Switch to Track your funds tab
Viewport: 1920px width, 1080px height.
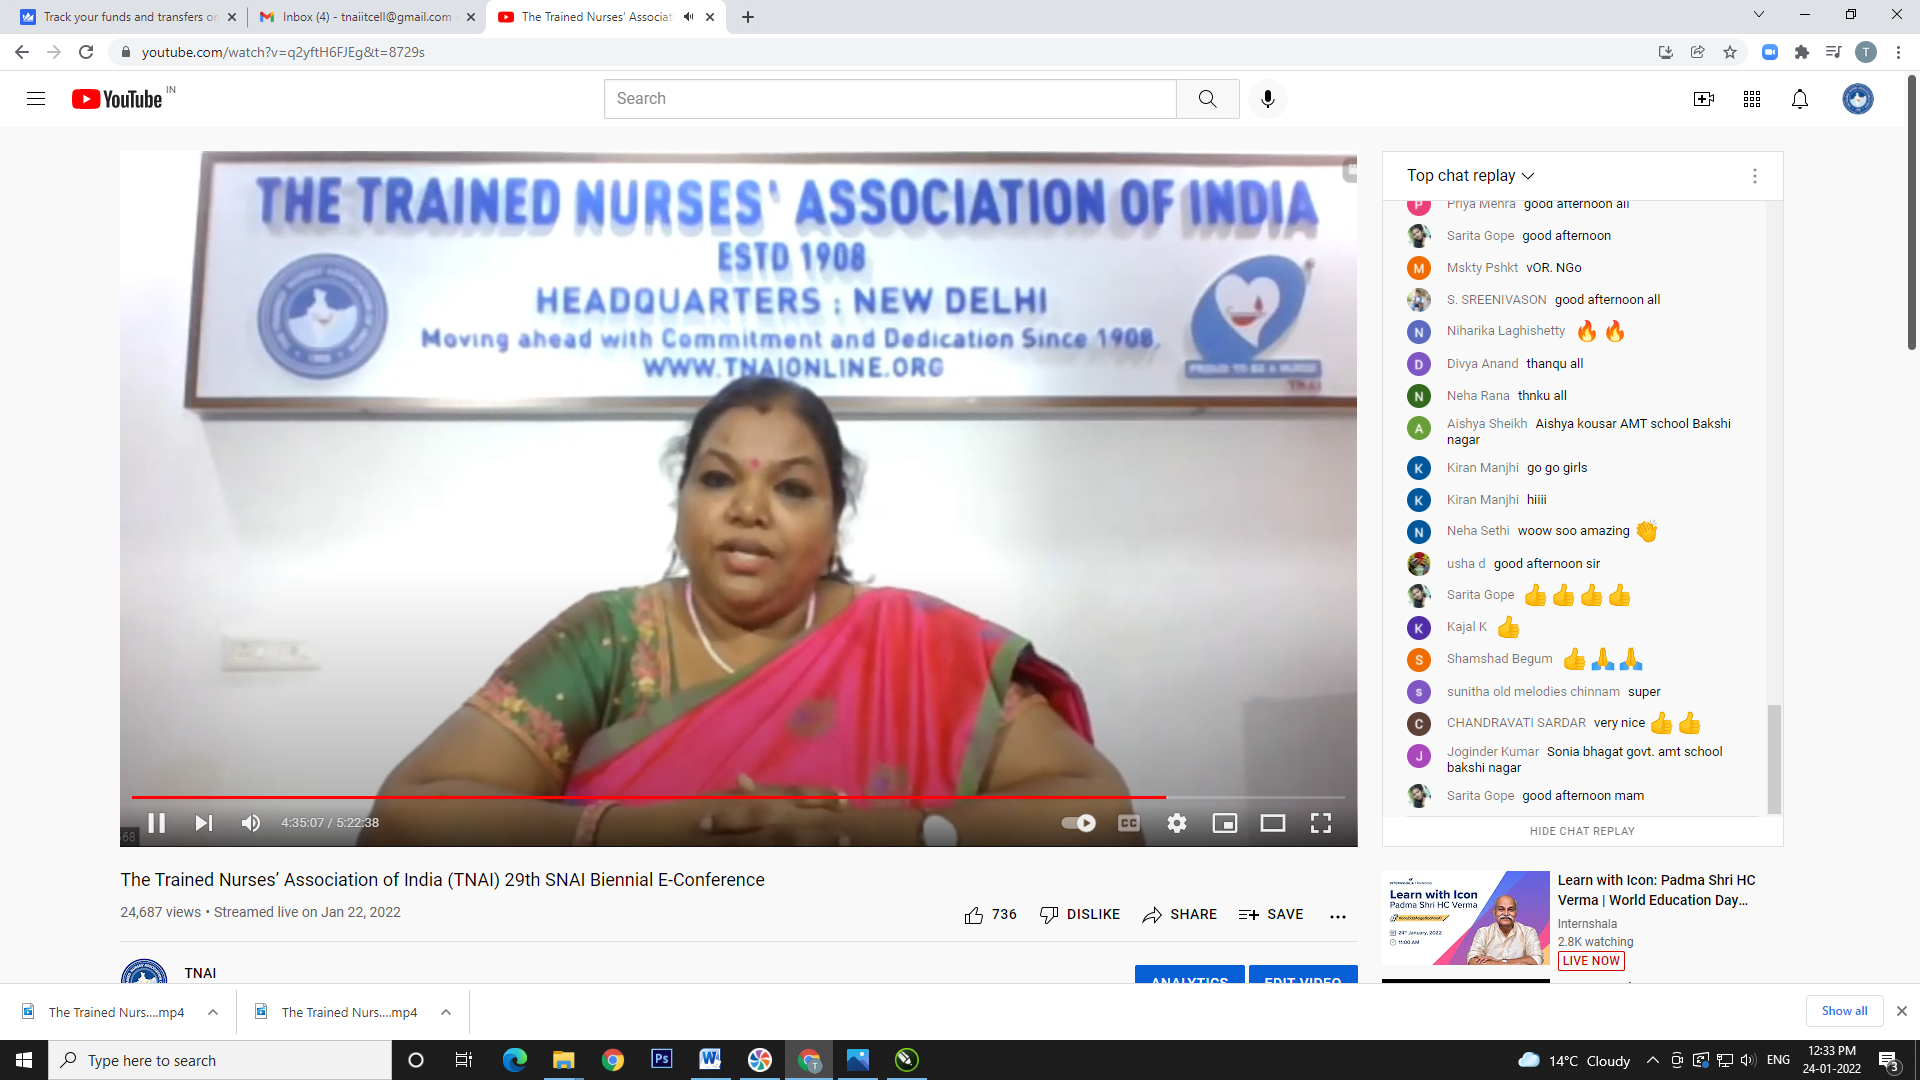(x=130, y=17)
